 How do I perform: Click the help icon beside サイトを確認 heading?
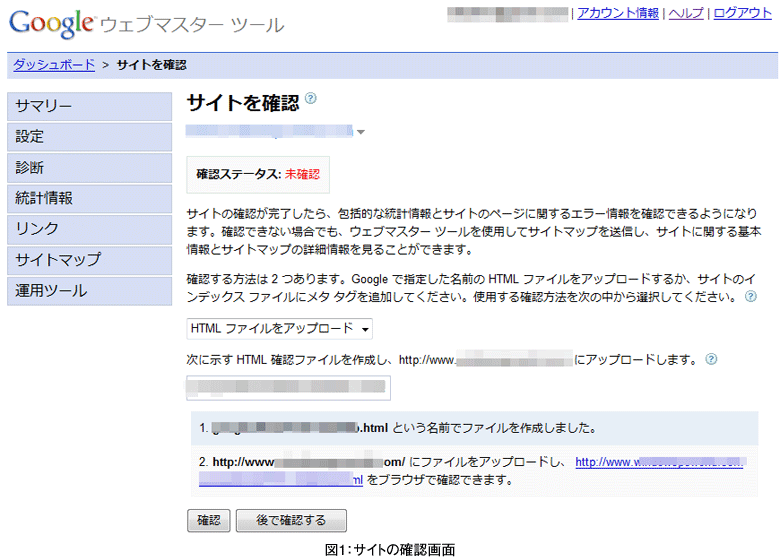coord(310,98)
